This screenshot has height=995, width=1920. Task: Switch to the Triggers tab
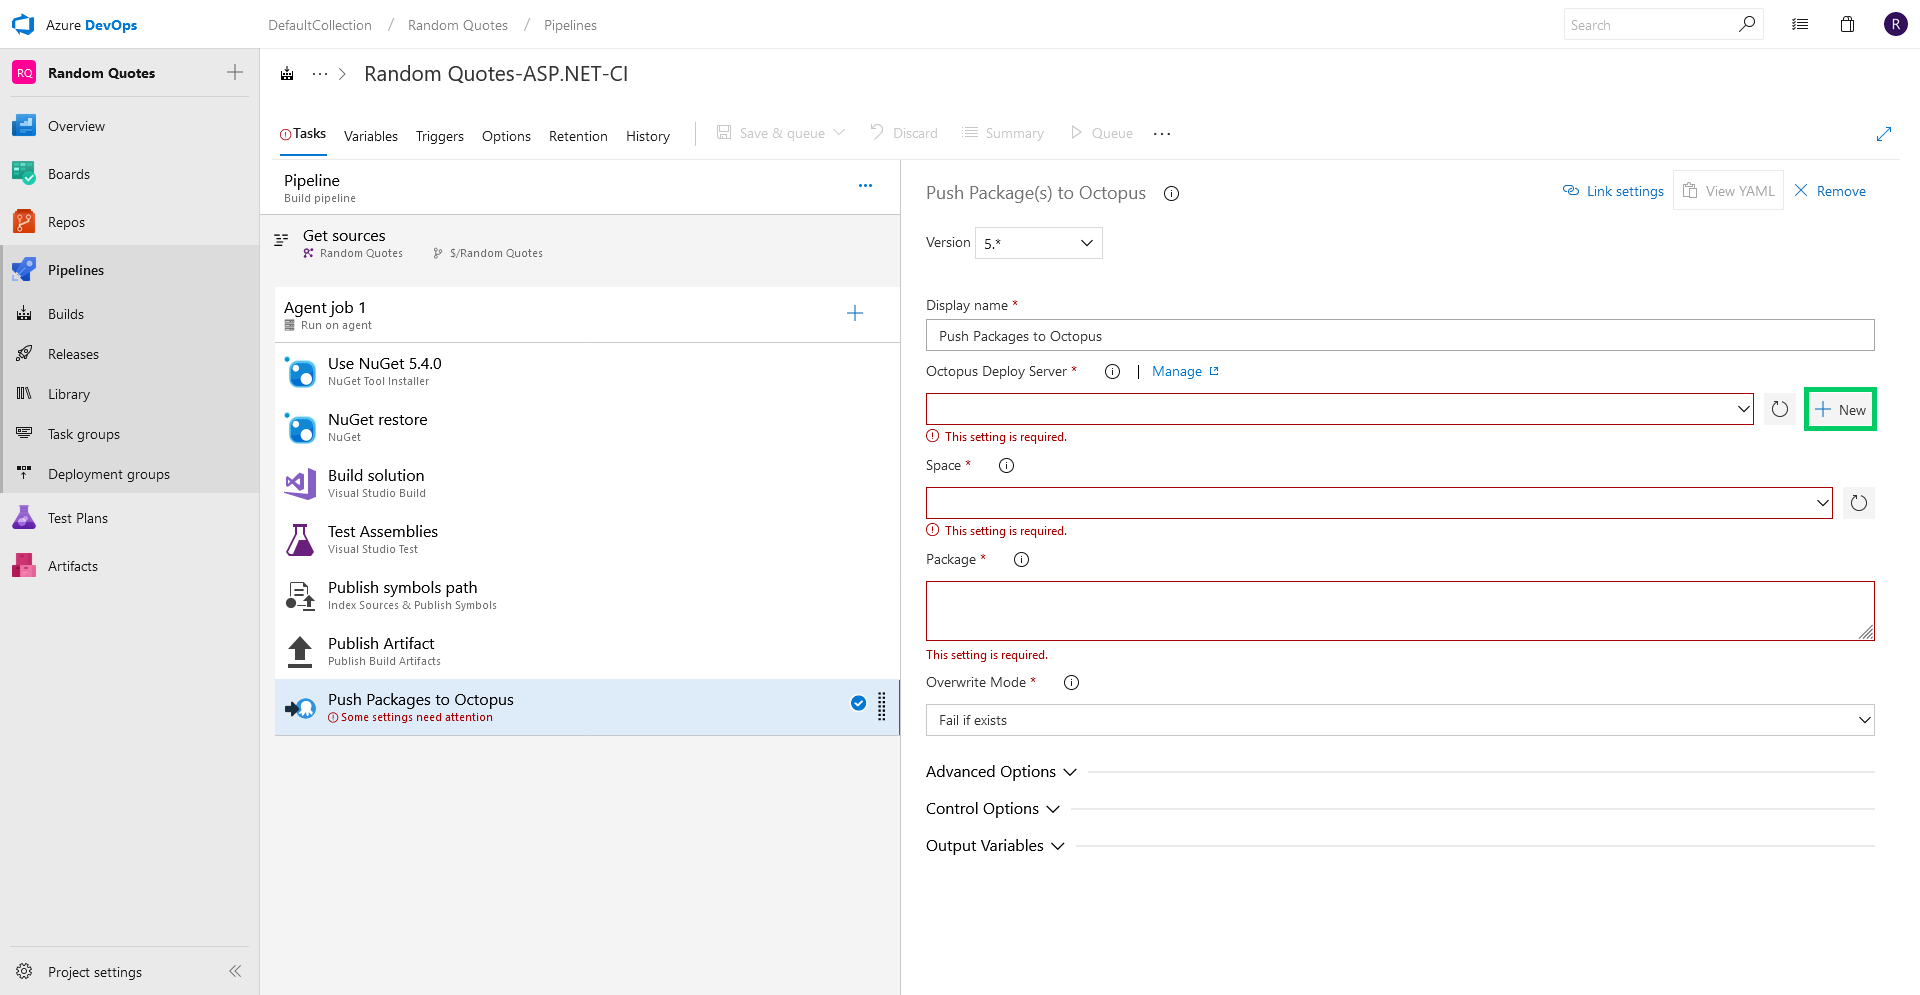point(440,136)
